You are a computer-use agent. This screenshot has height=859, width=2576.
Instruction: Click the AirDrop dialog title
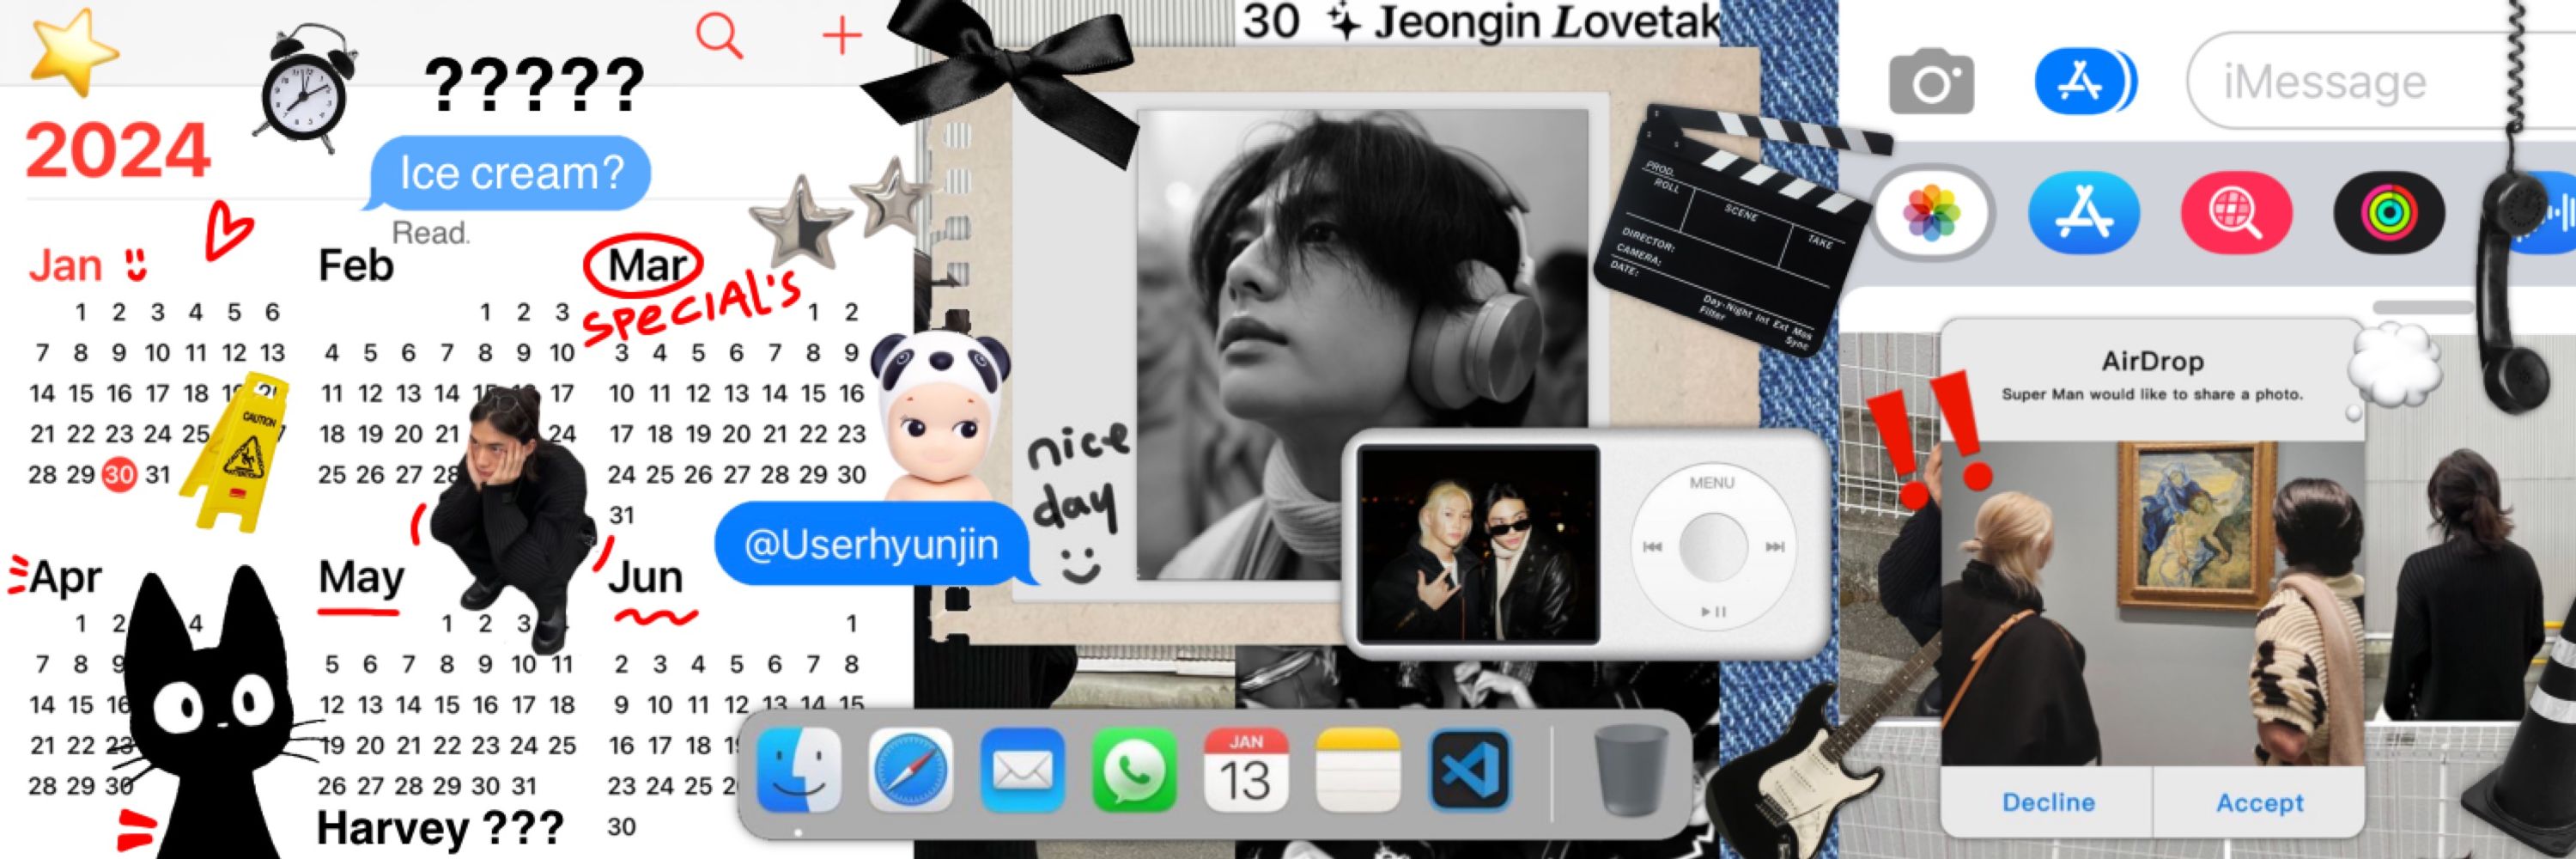pos(2152,360)
